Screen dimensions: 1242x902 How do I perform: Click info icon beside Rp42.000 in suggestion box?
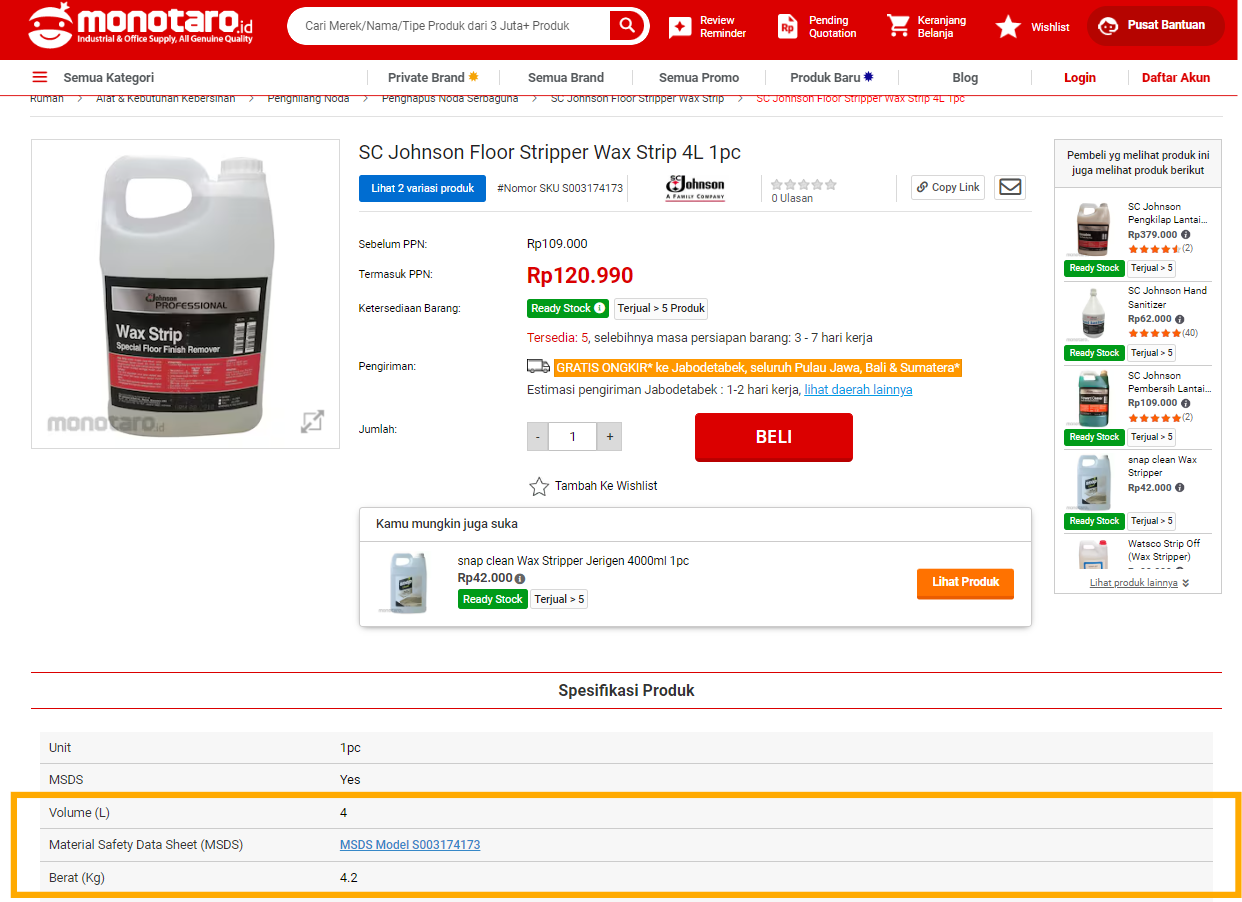point(520,579)
